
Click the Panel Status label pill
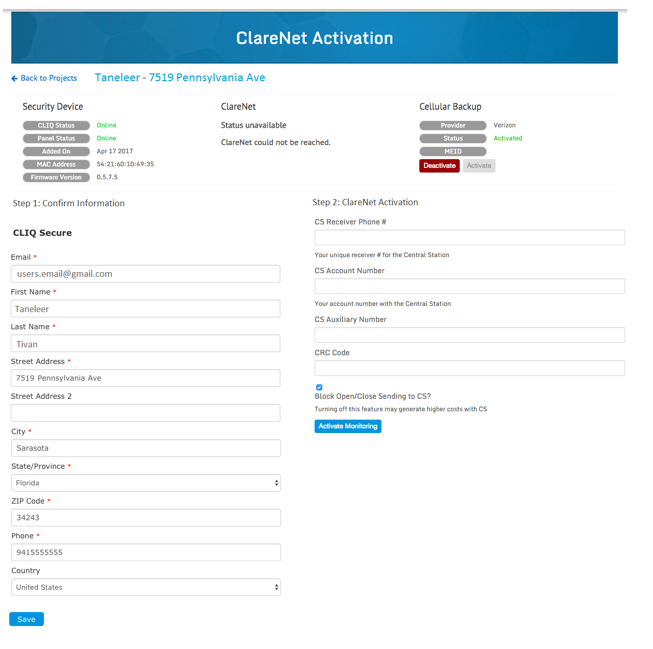(x=56, y=138)
